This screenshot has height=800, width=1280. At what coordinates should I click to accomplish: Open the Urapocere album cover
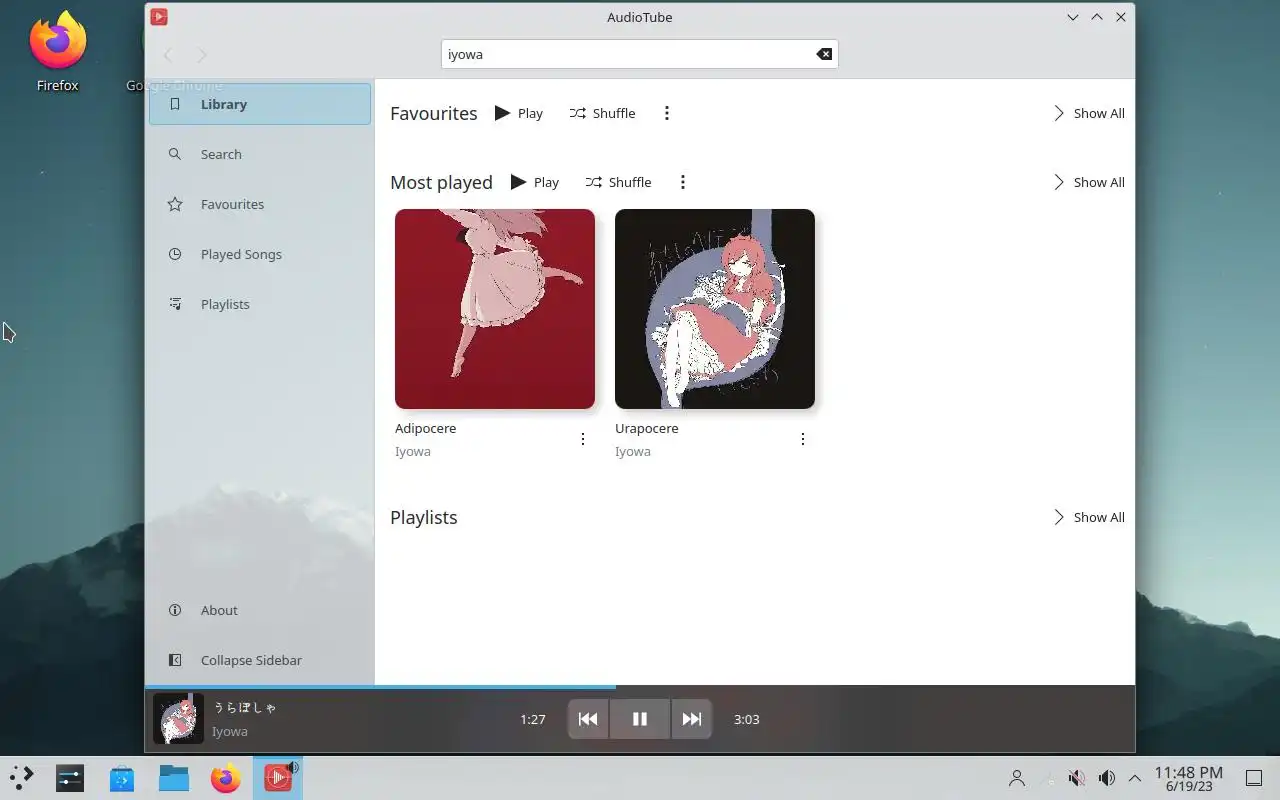pyautogui.click(x=715, y=309)
